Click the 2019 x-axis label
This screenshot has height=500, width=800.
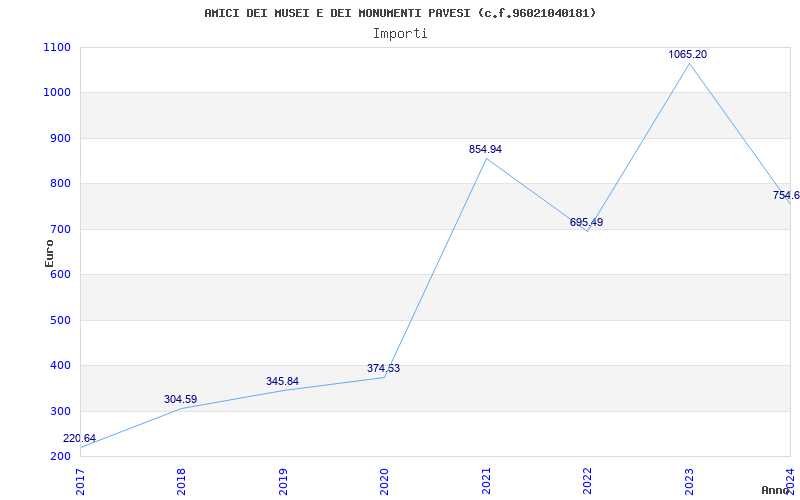pyautogui.click(x=283, y=482)
